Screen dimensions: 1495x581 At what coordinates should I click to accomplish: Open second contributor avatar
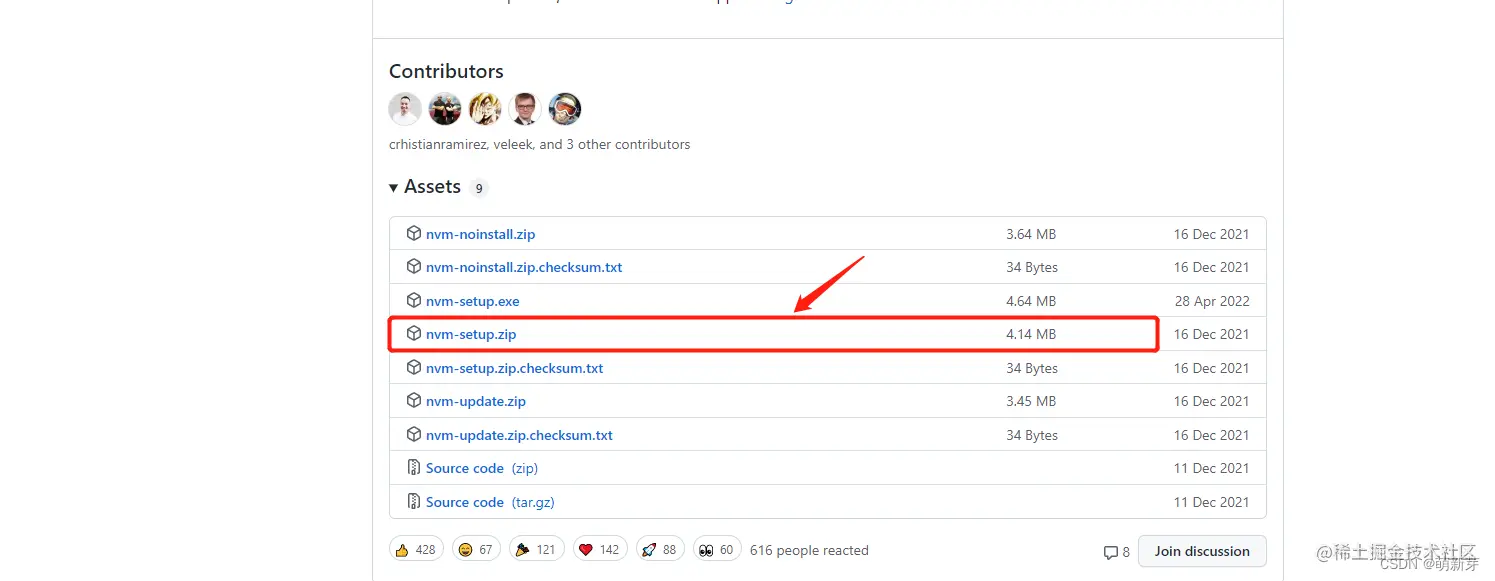point(445,109)
